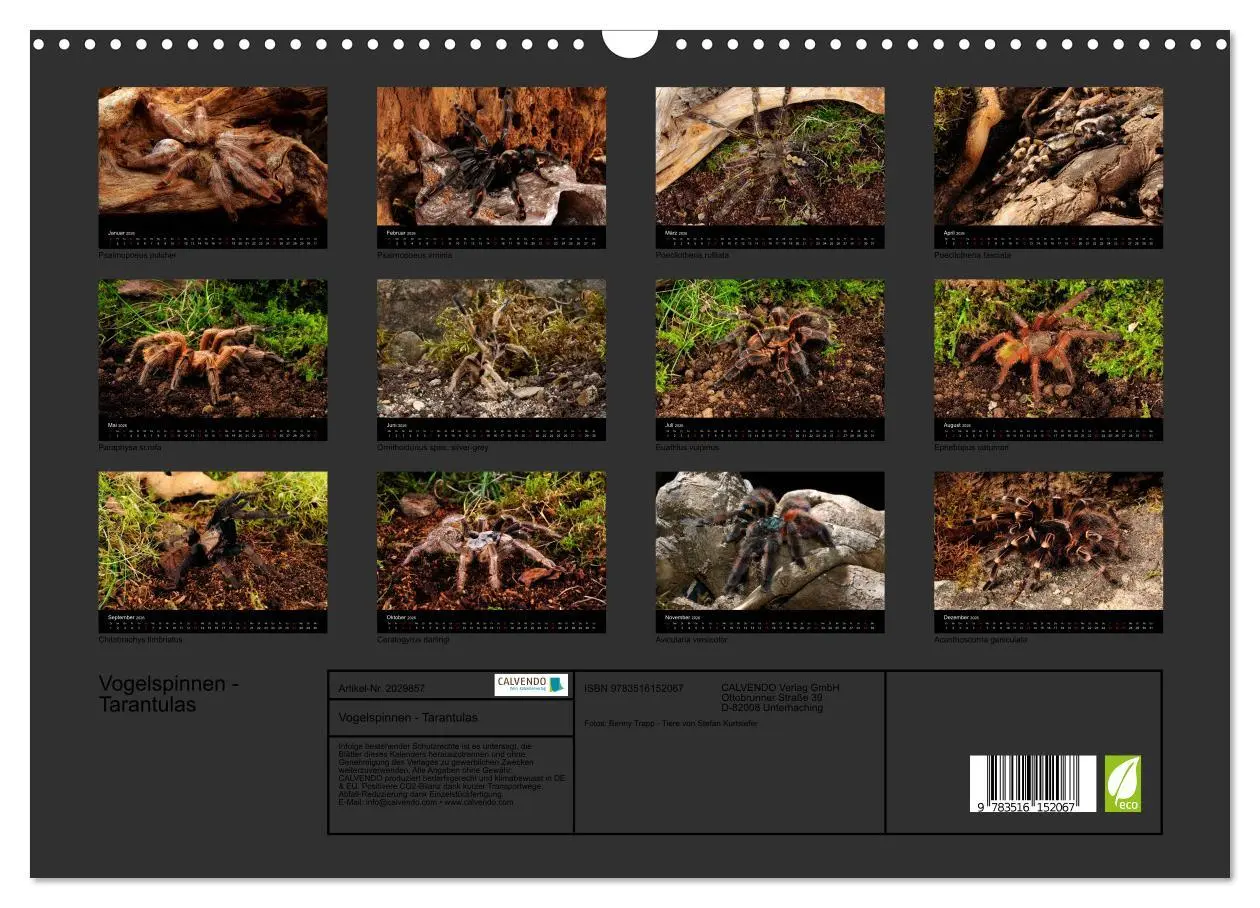Click the CALVENDO Verlag GmbH address block
This screenshot has height=908, width=1260.
[780, 696]
